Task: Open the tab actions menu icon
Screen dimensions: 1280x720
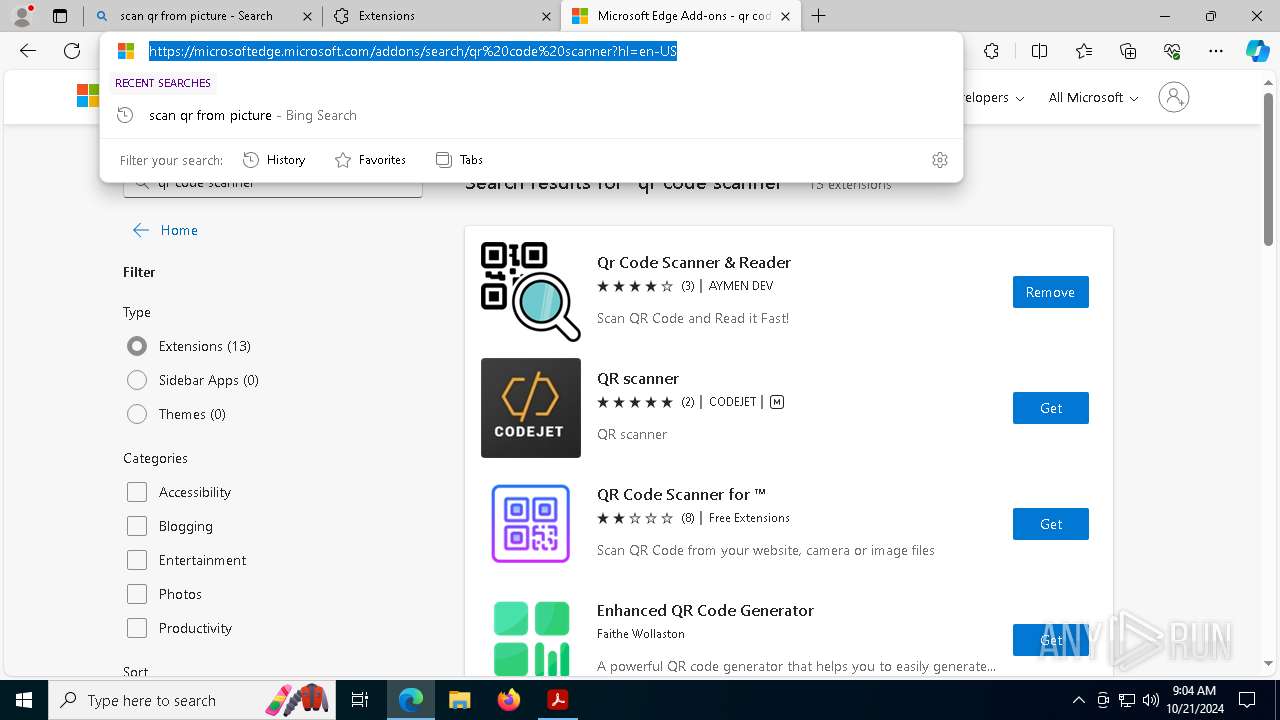Action: [x=60, y=16]
